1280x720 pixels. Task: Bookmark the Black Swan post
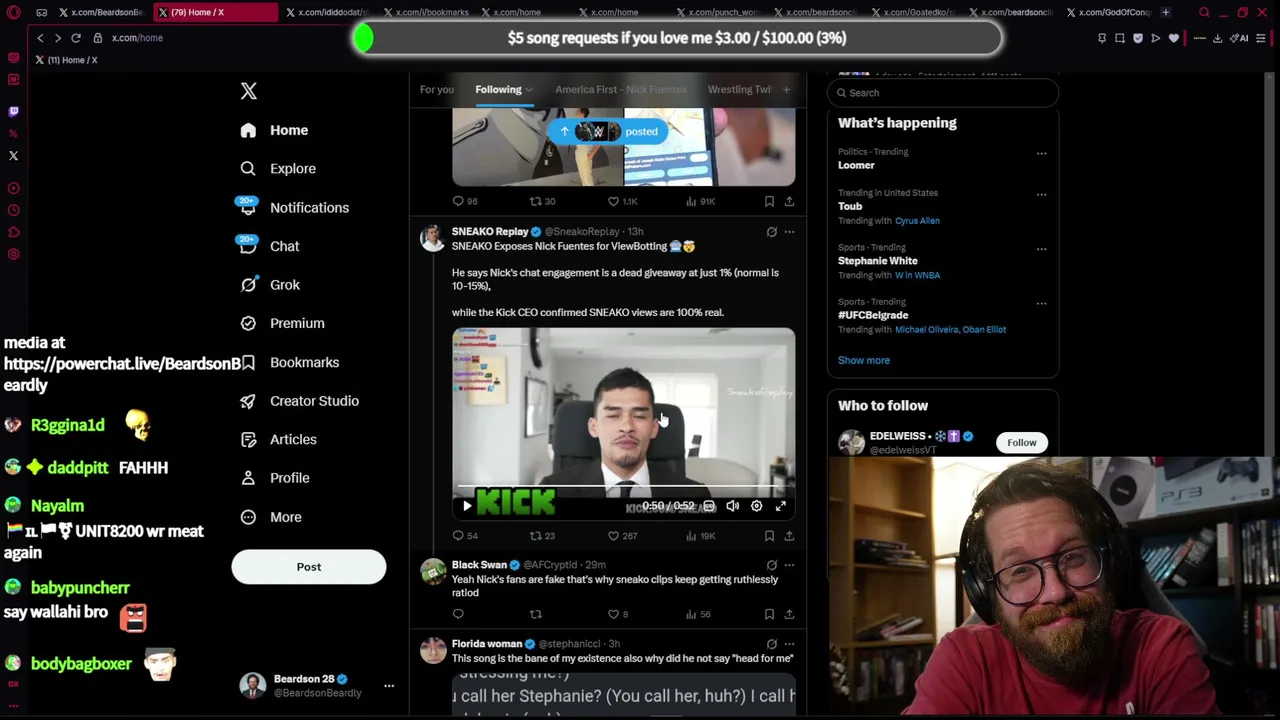point(769,614)
